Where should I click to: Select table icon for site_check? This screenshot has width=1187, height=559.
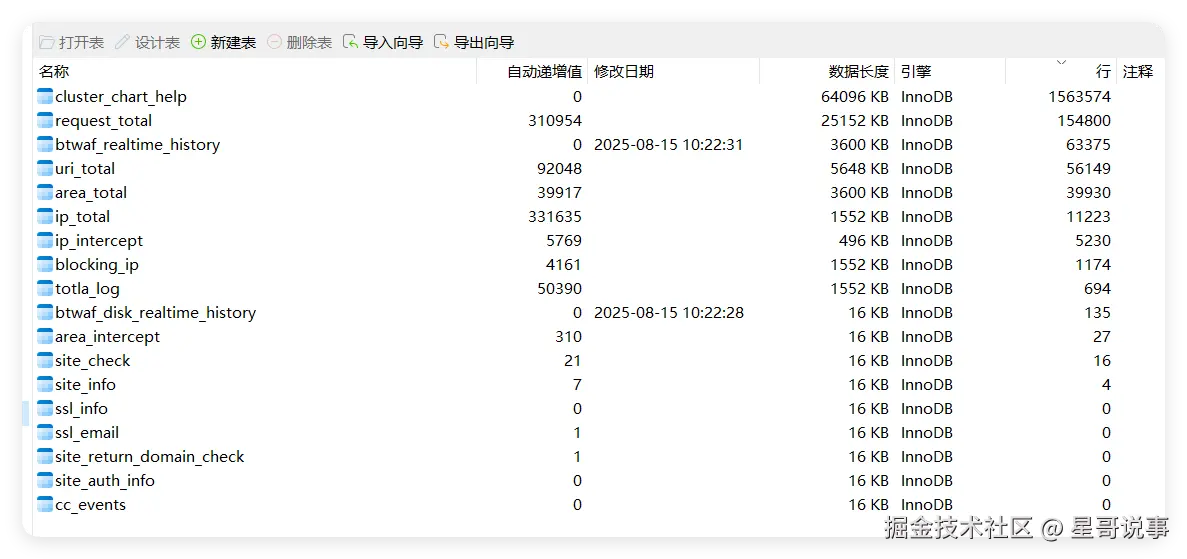(45, 361)
